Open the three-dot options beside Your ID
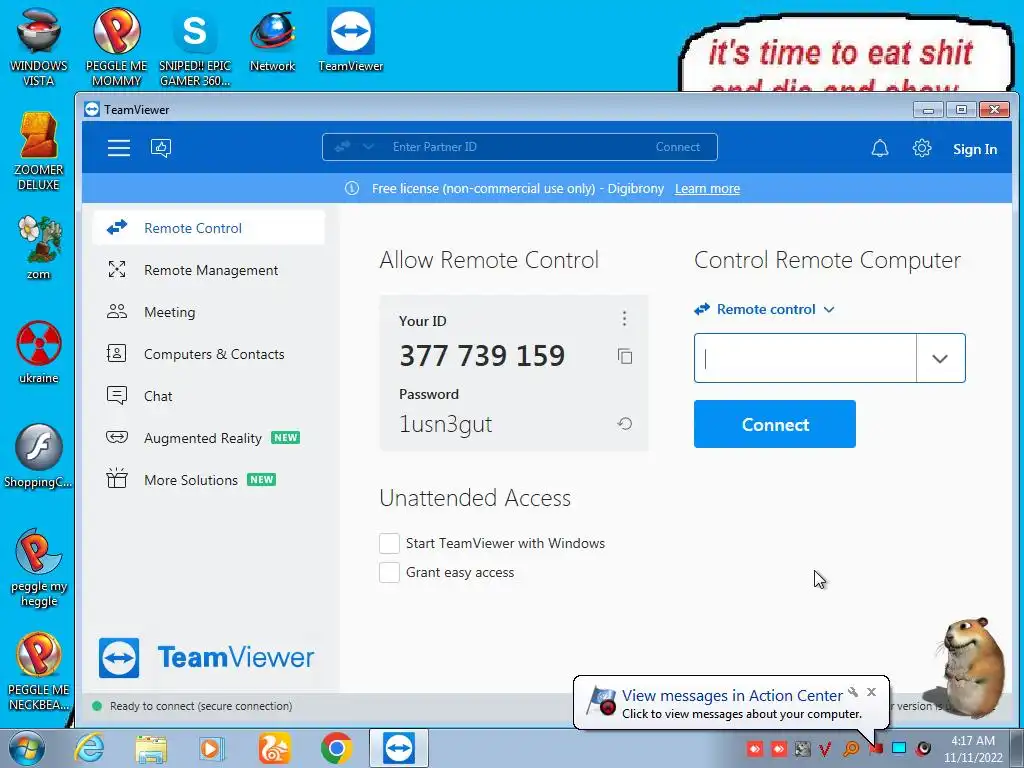Image resolution: width=1024 pixels, height=768 pixels. tap(624, 318)
